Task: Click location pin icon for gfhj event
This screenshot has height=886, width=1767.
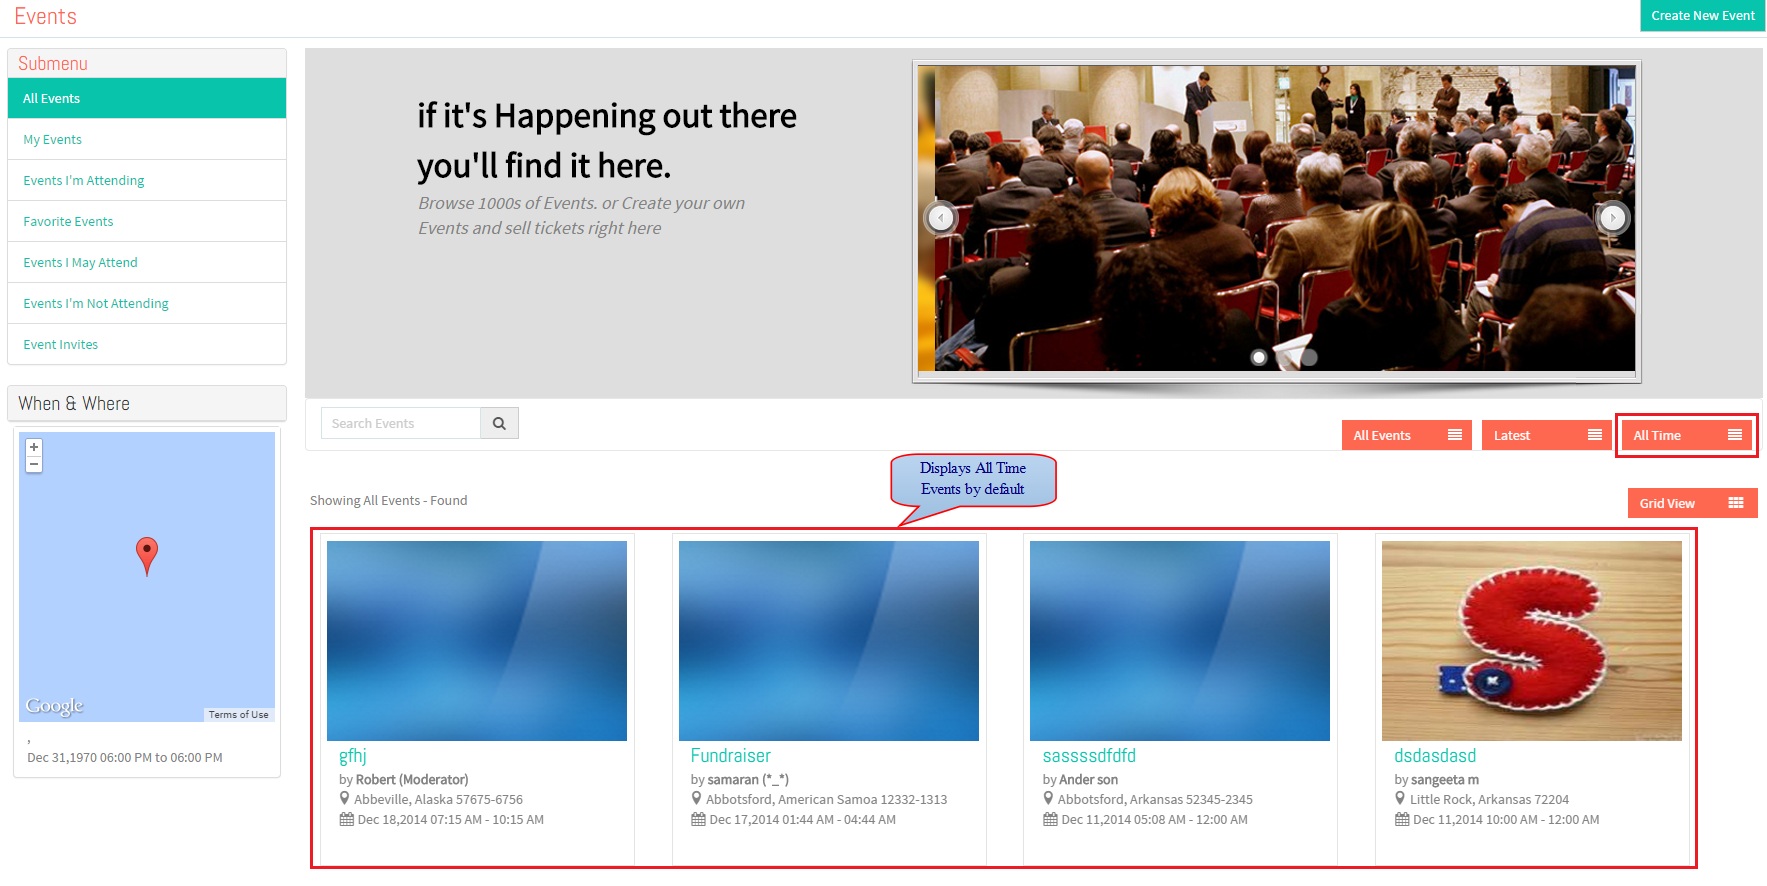Action: (345, 799)
